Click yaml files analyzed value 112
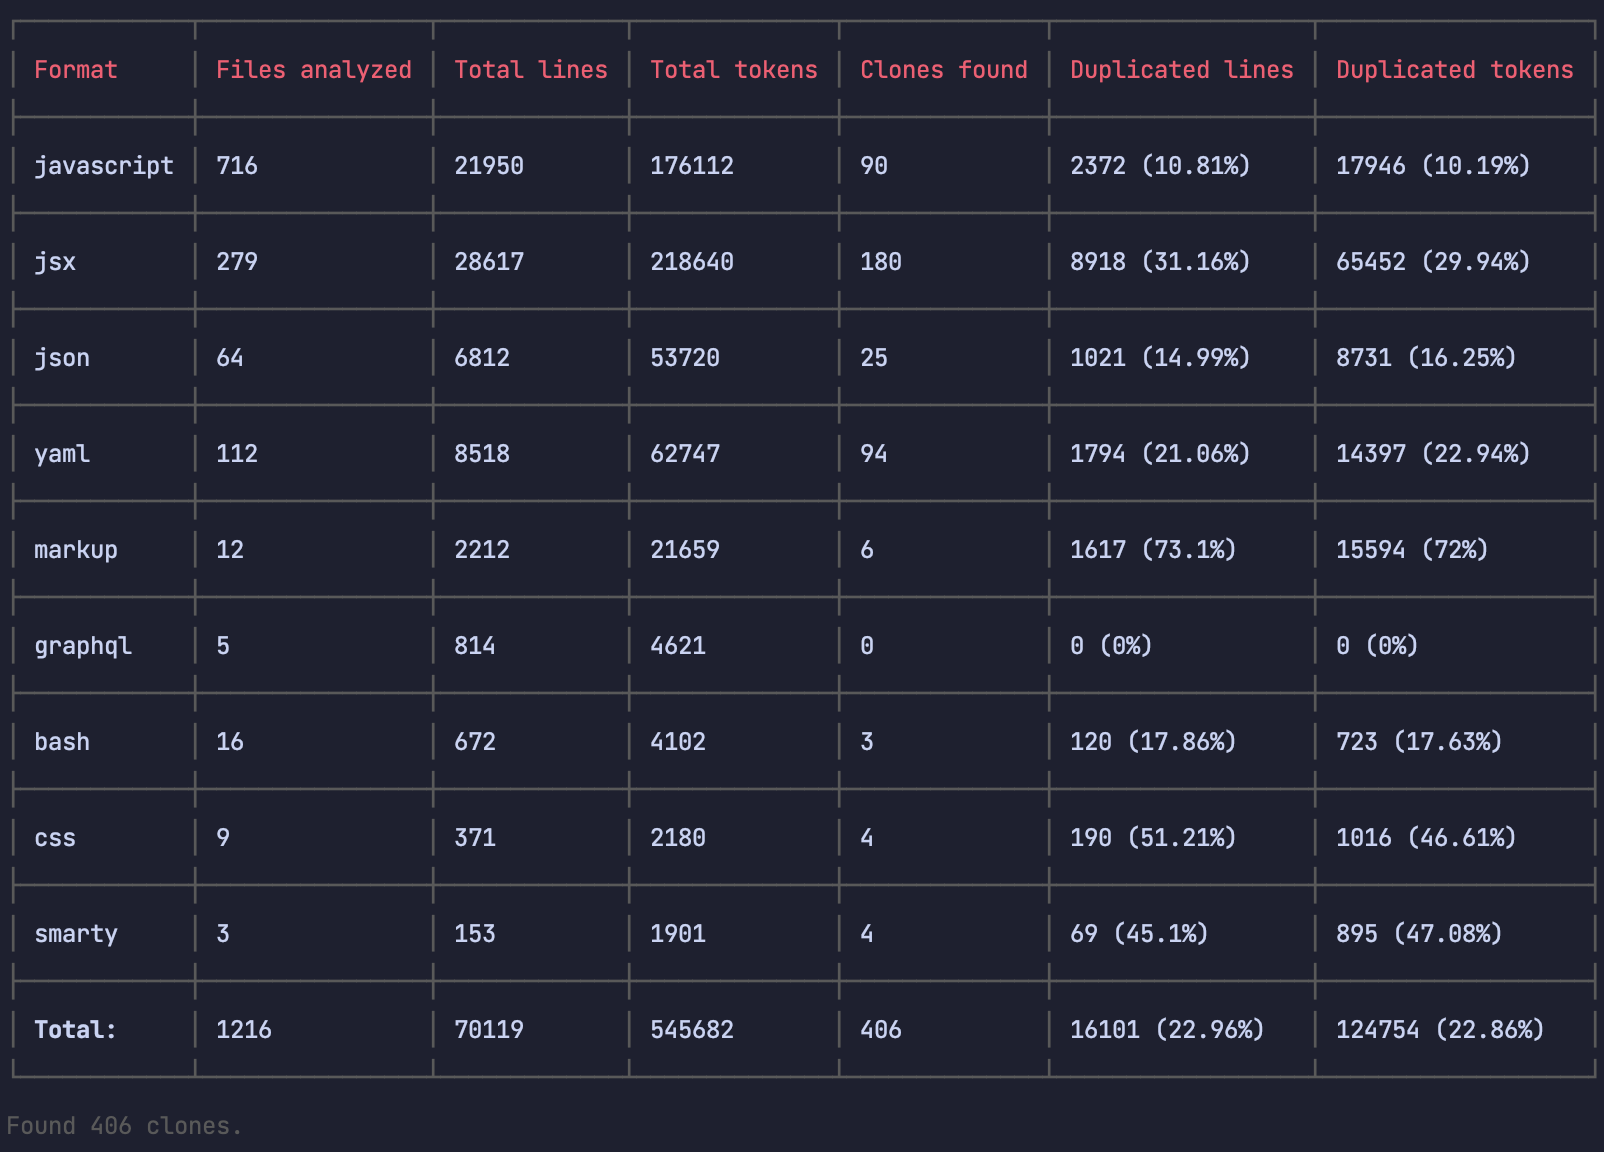1604x1152 pixels. [x=237, y=454]
